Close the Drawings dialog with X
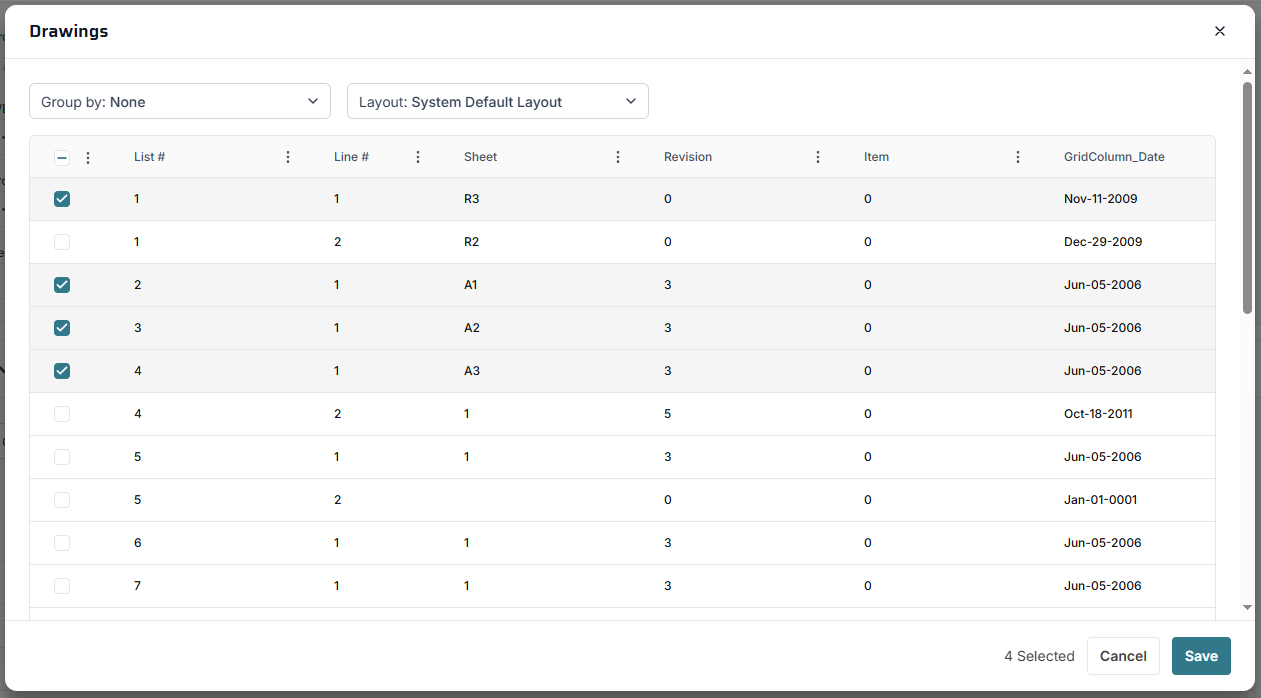 [1219, 31]
